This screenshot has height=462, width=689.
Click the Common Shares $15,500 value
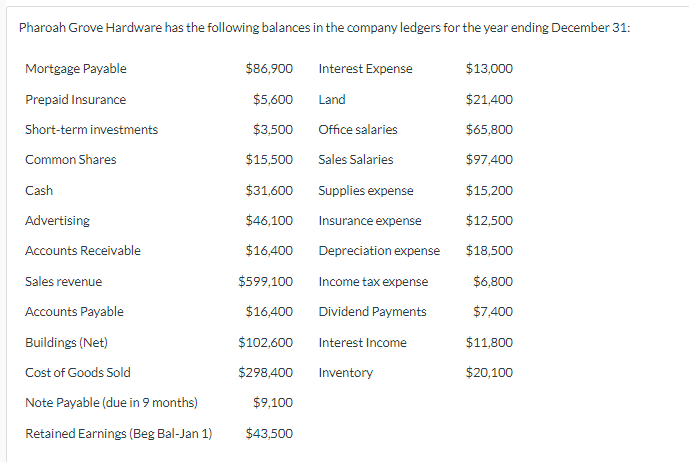point(269,160)
